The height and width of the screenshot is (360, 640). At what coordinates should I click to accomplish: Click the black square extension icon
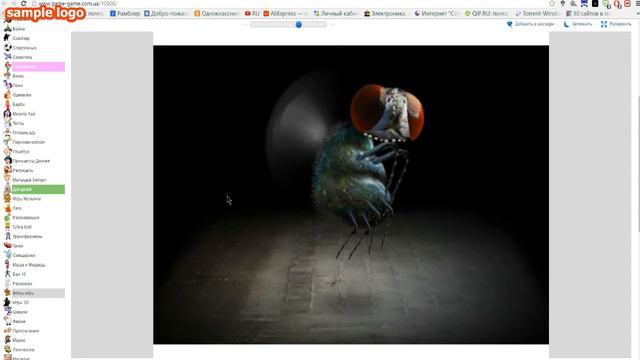click(595, 3)
